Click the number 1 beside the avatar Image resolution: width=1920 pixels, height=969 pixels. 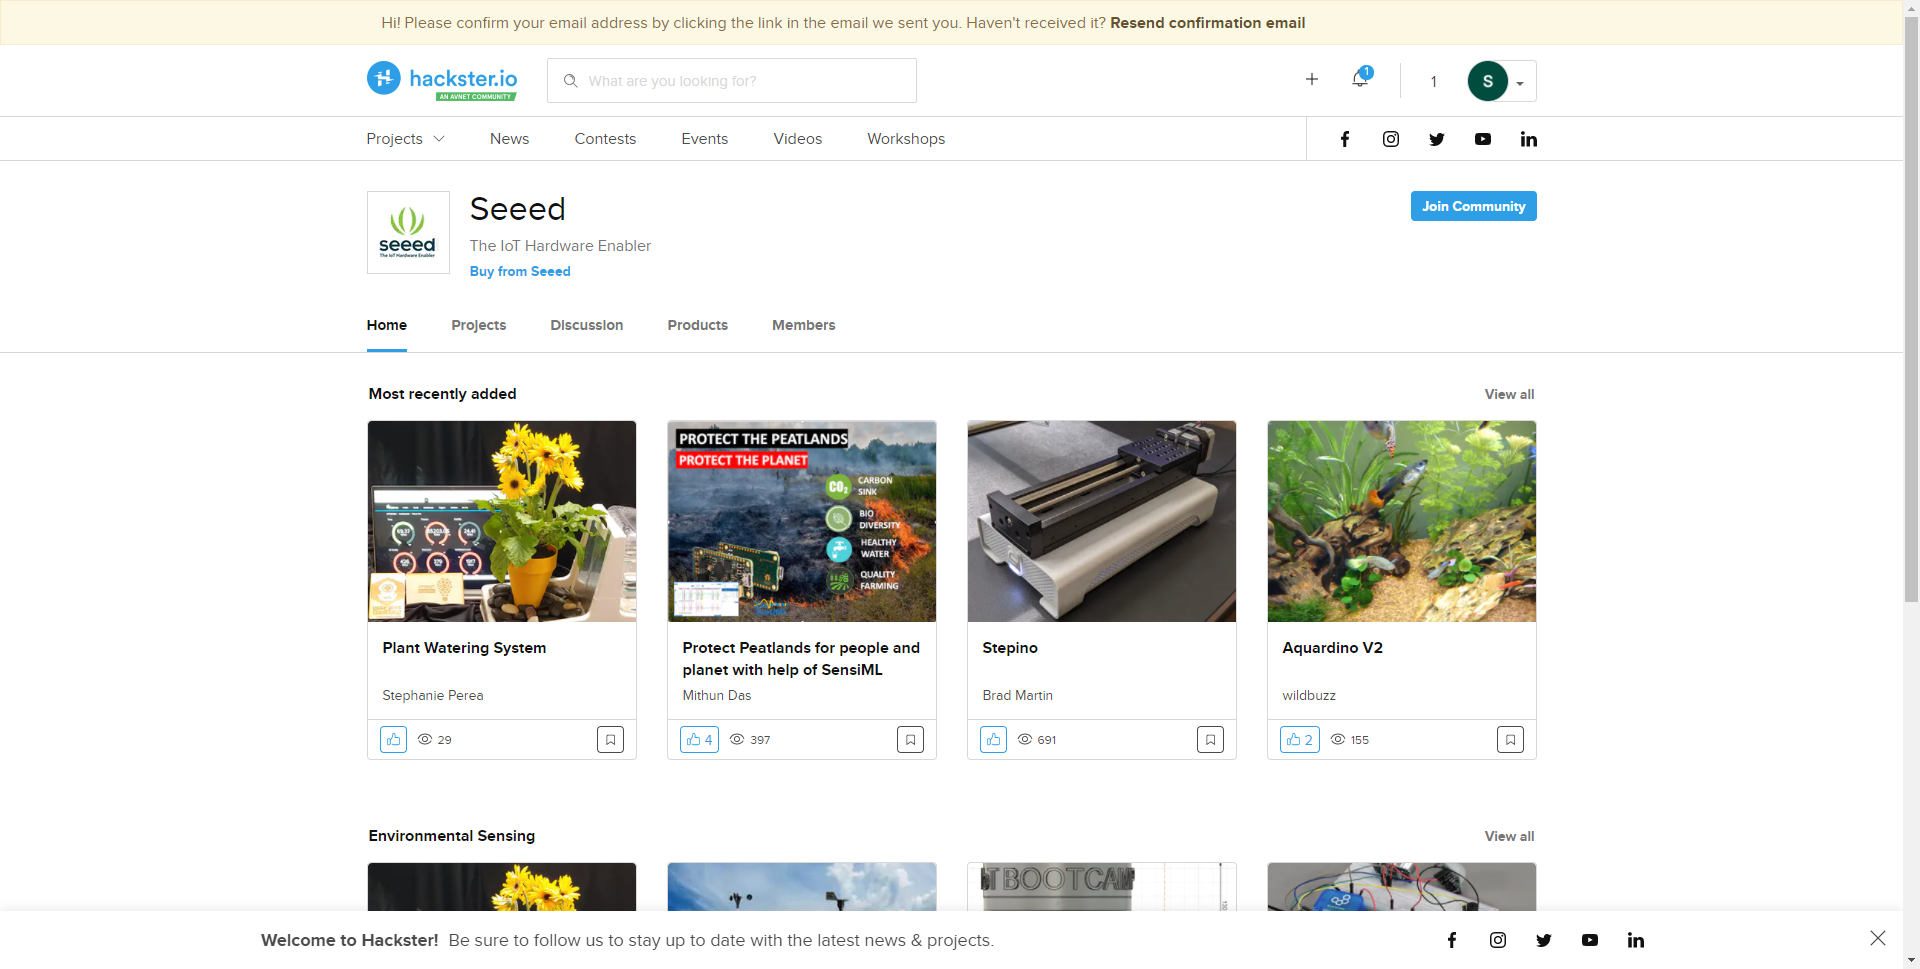1434,82
